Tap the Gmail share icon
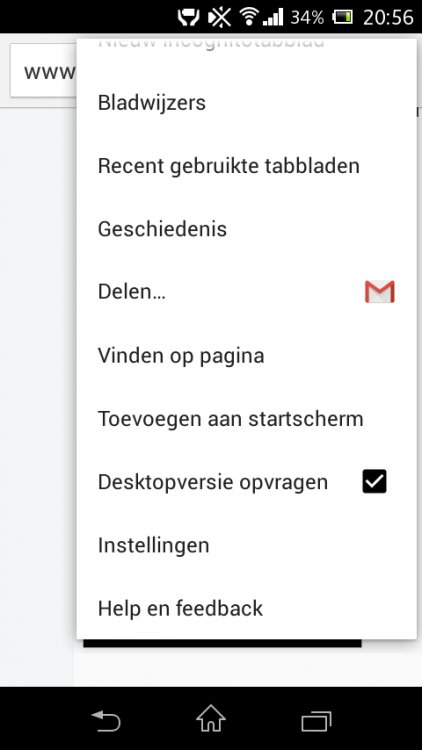The height and width of the screenshot is (750, 422). point(379,292)
